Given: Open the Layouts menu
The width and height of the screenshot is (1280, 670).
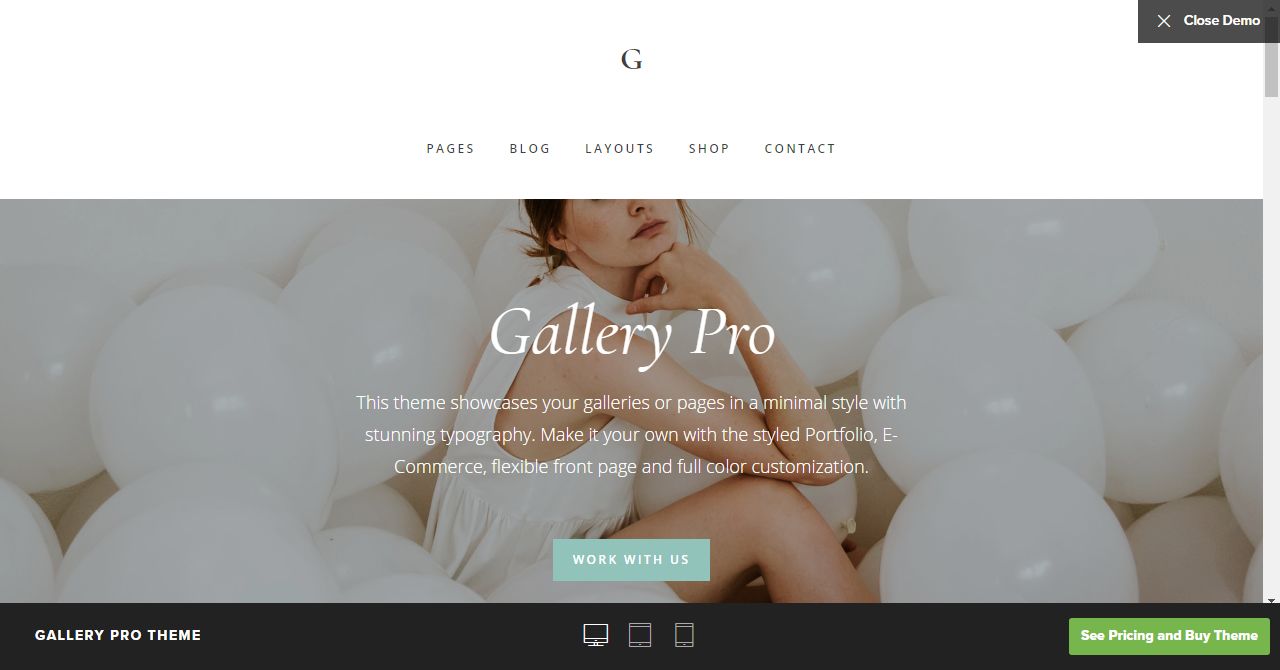Looking at the screenshot, I should click(x=619, y=148).
